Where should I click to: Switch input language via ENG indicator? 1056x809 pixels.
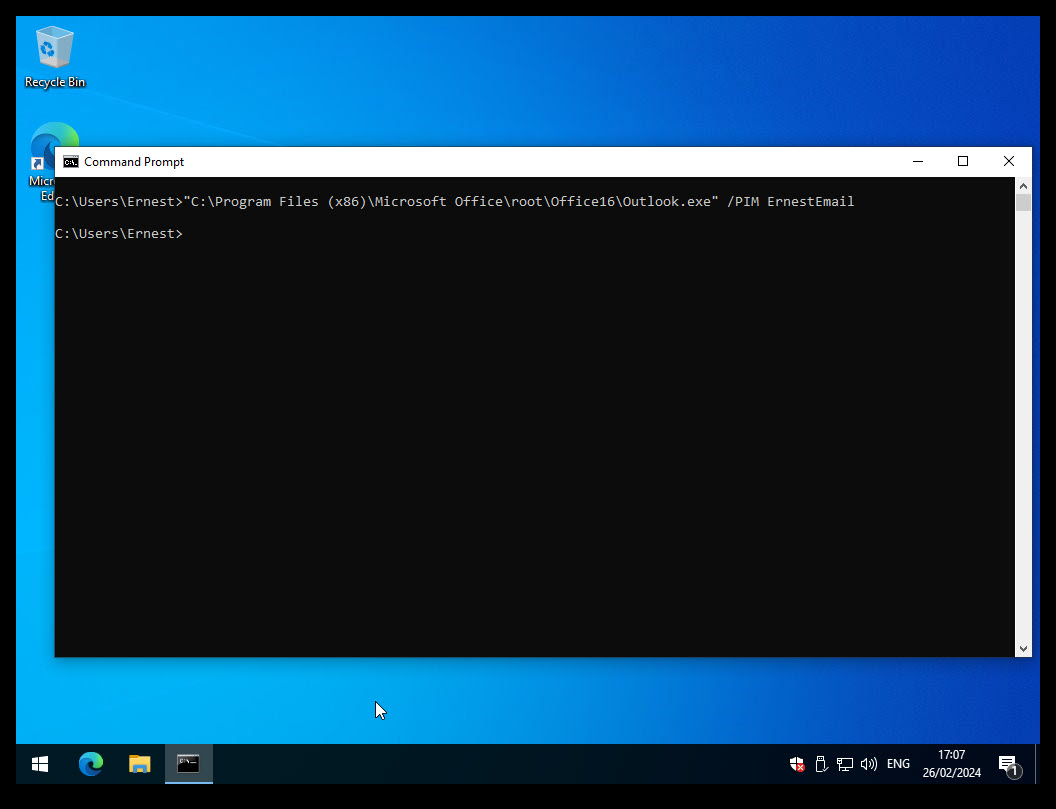click(x=898, y=764)
